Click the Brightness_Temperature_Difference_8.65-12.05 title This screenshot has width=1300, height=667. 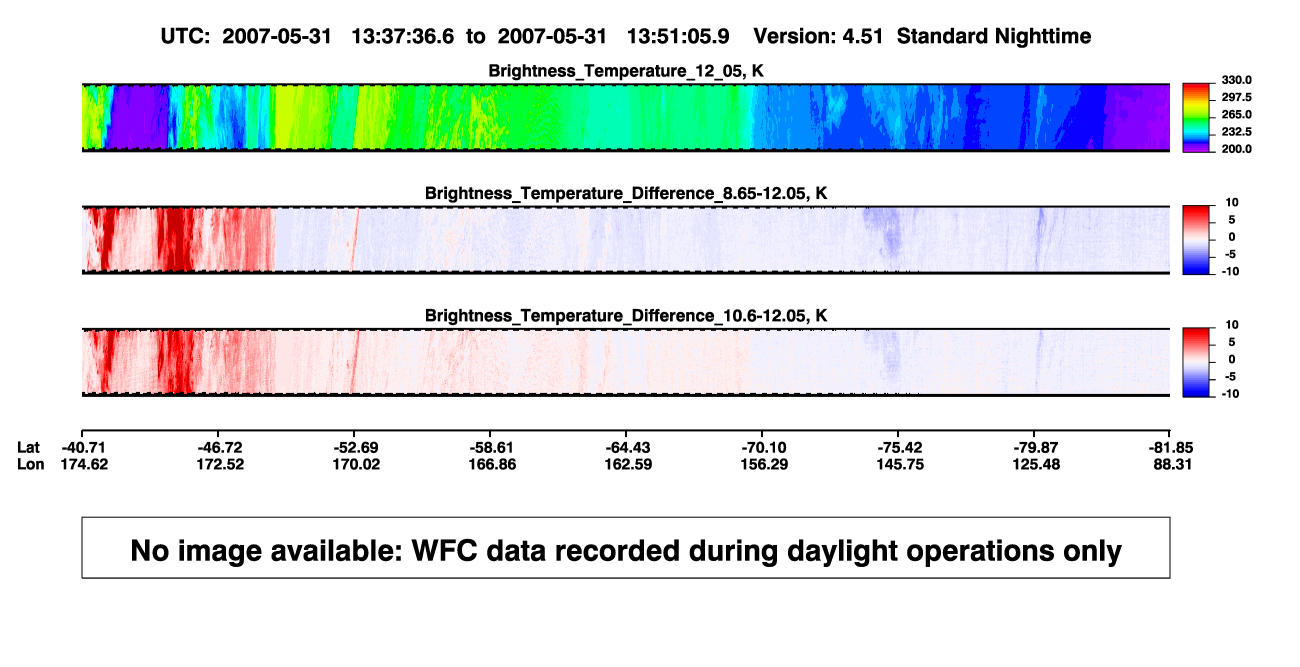pyautogui.click(x=626, y=193)
